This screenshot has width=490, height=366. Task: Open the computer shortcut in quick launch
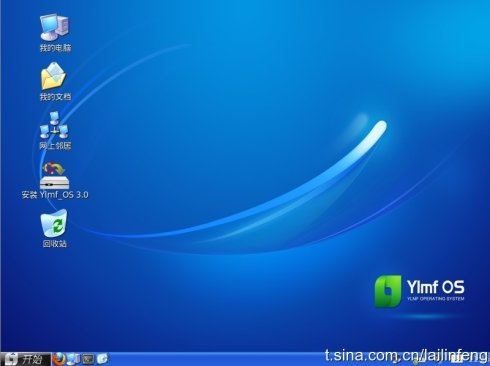[73, 359]
